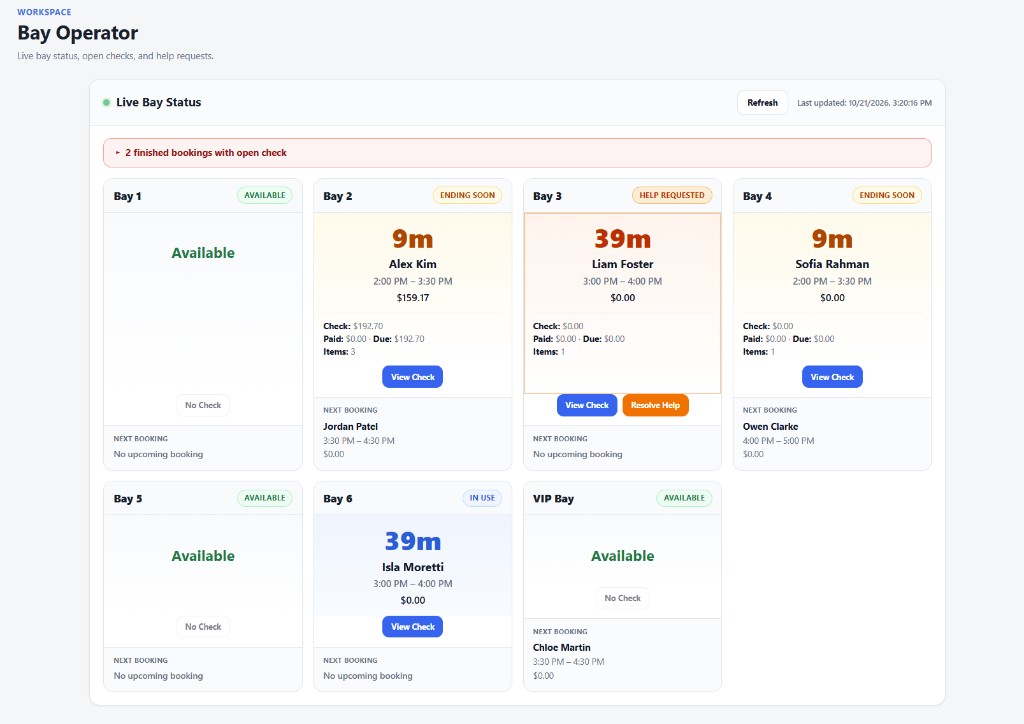Click the 3:30 PM – 4:30 PM time under Jordan Patel

(x=359, y=441)
